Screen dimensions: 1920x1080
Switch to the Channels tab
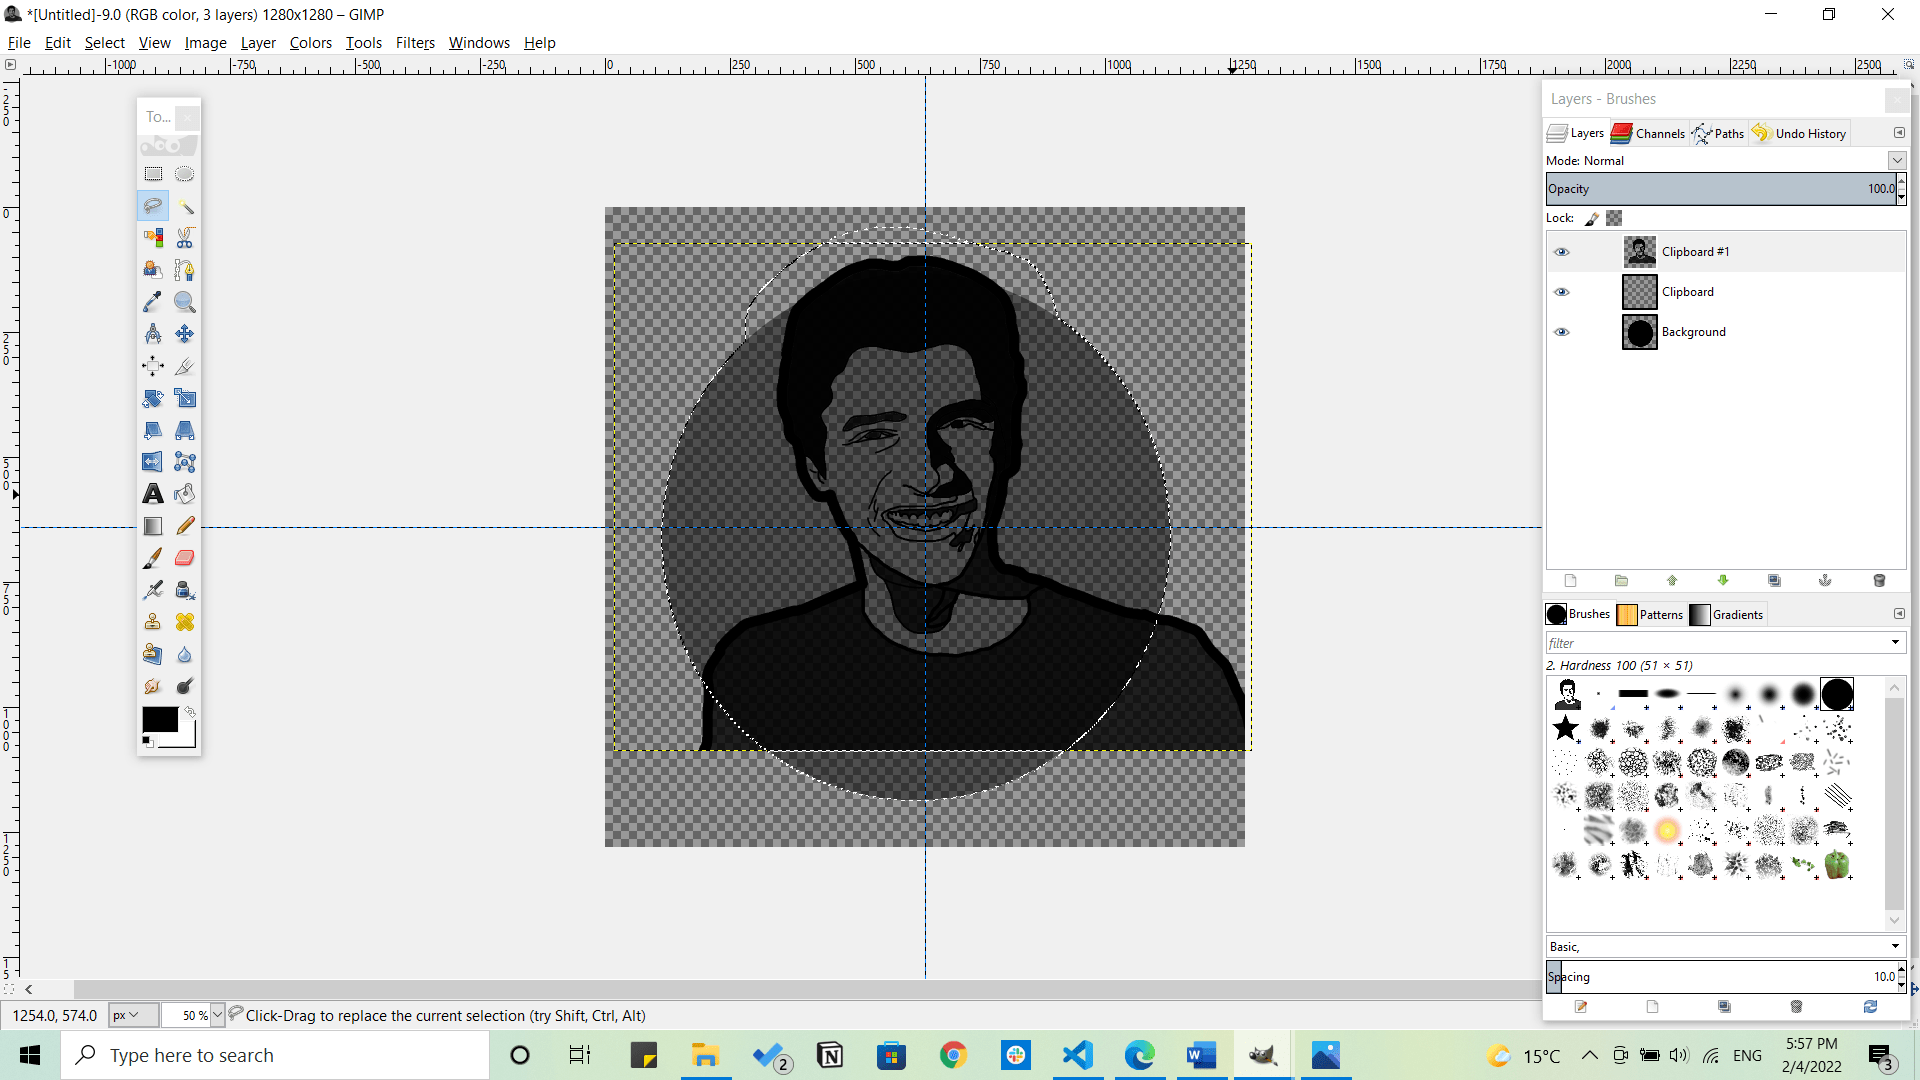(x=1648, y=133)
